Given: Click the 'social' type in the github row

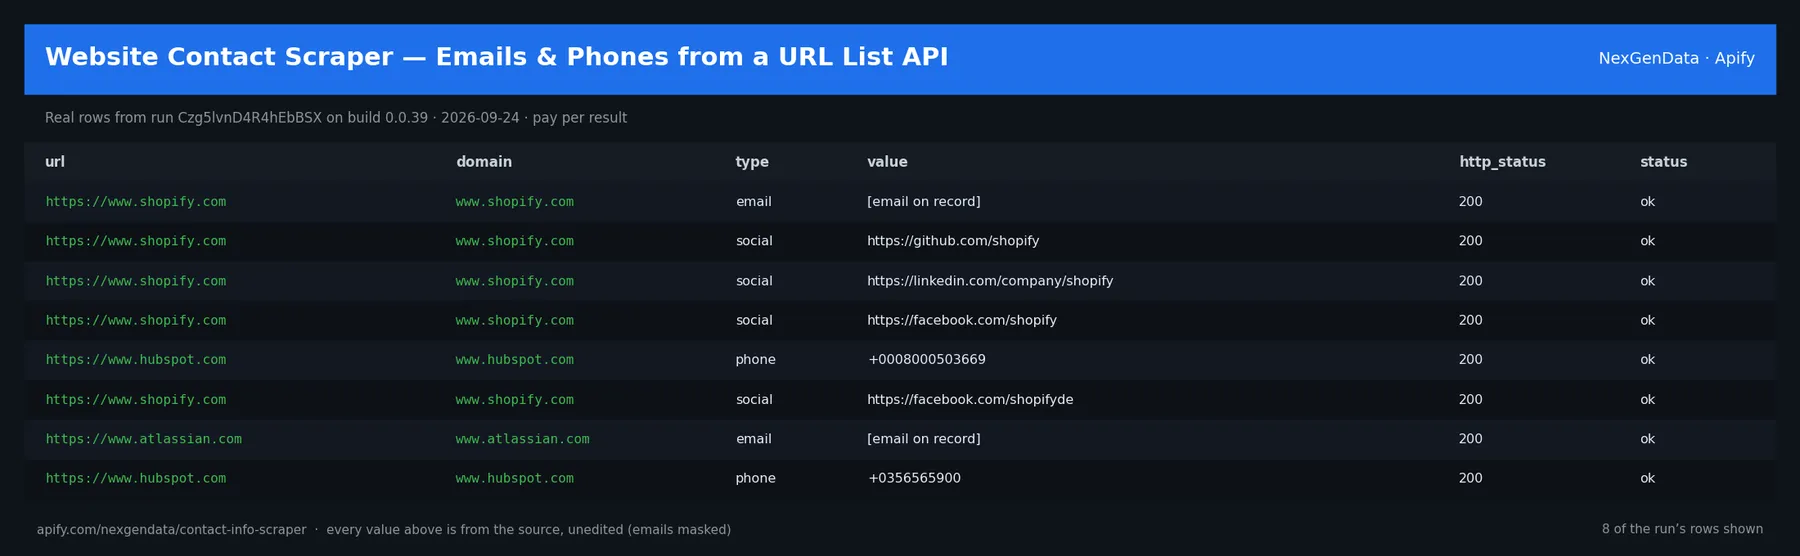Looking at the screenshot, I should point(754,241).
